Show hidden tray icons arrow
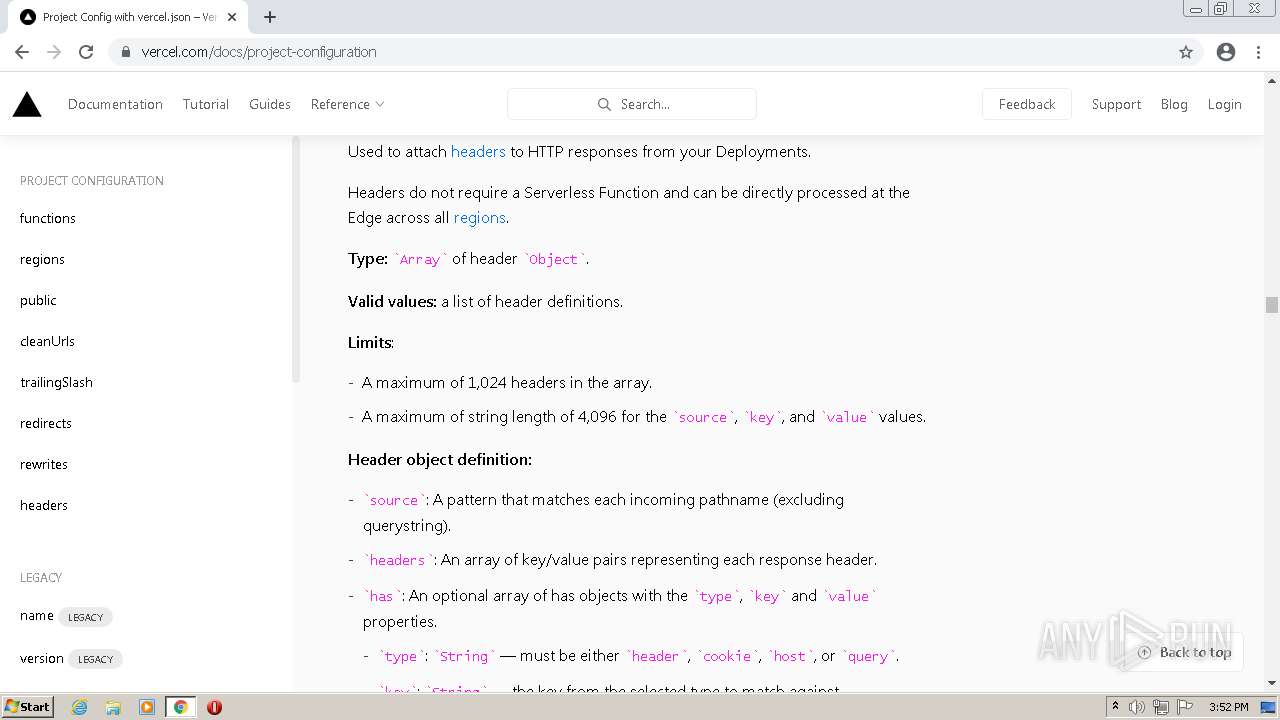Screen dimensions: 1280x720 1116,707
